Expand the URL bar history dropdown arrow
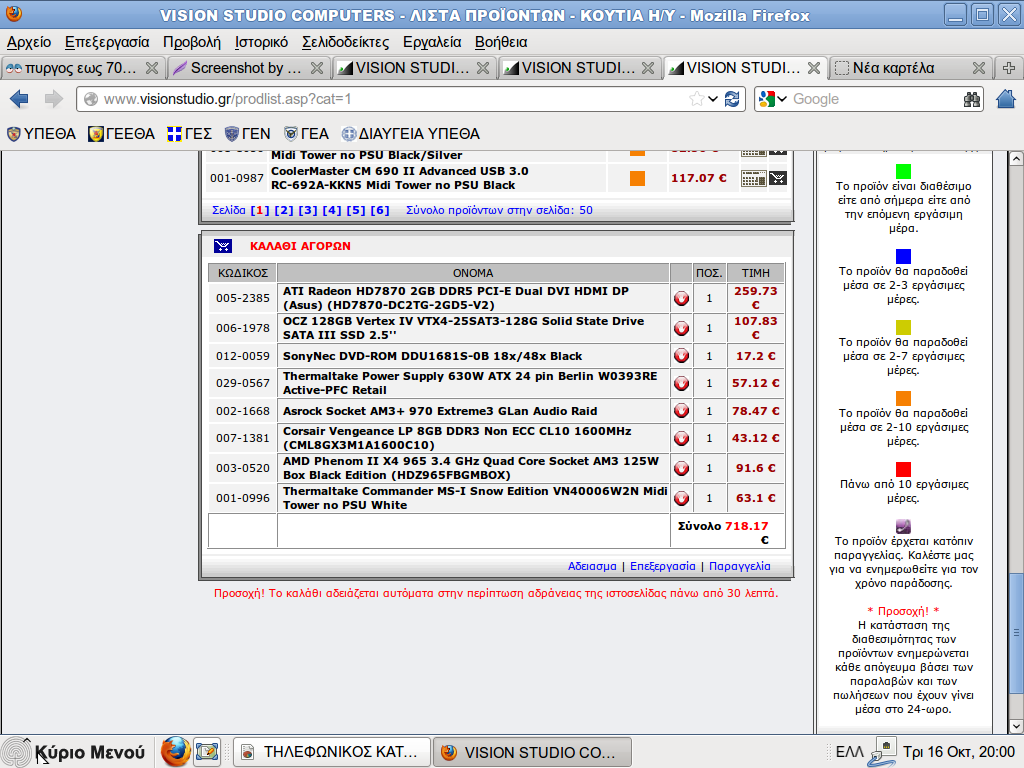 click(x=713, y=99)
